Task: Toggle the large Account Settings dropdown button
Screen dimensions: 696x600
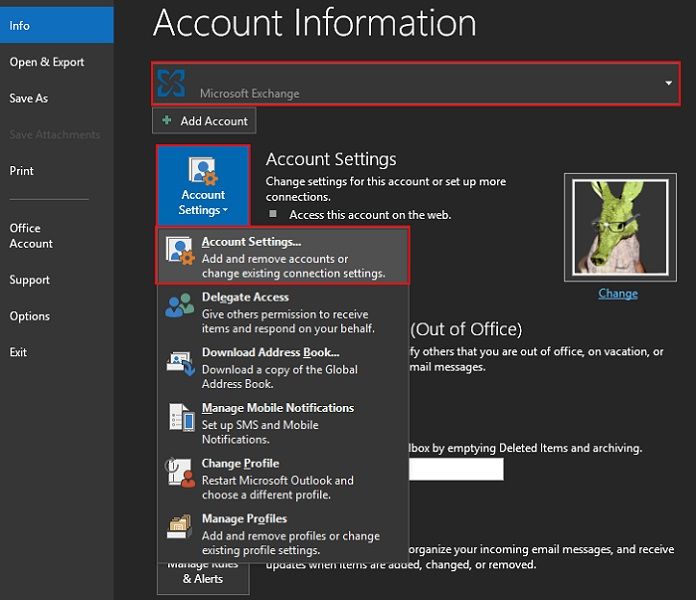Action: [x=203, y=185]
